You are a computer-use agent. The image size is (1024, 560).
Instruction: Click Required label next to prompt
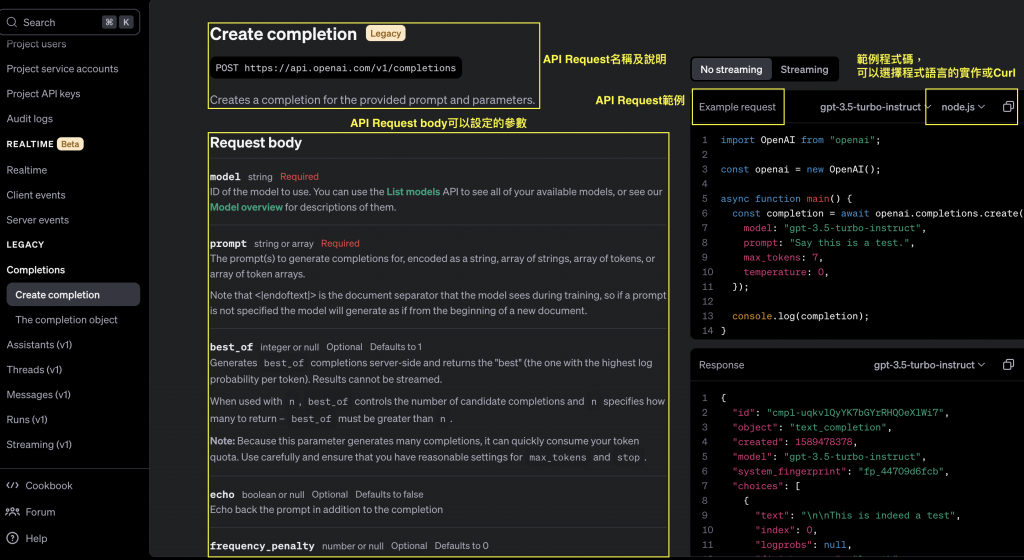point(340,243)
